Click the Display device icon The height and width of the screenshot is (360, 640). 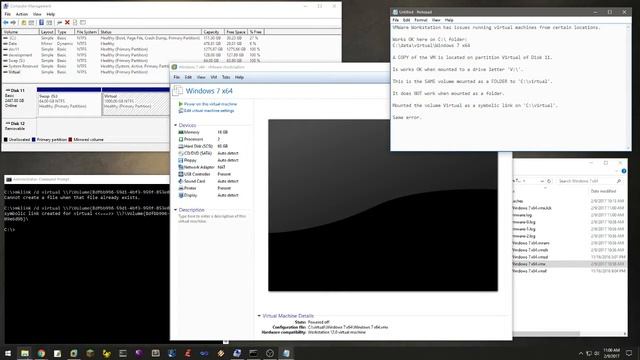(x=181, y=195)
